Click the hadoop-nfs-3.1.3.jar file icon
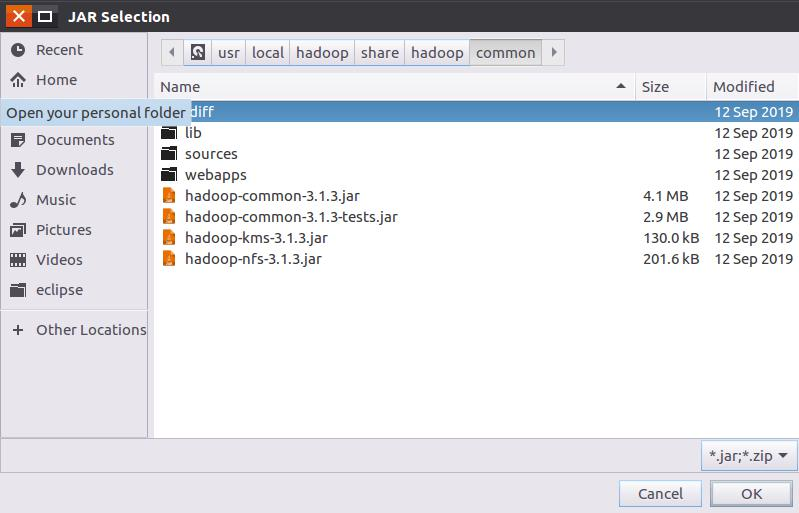The image size is (799, 513). coord(169,258)
